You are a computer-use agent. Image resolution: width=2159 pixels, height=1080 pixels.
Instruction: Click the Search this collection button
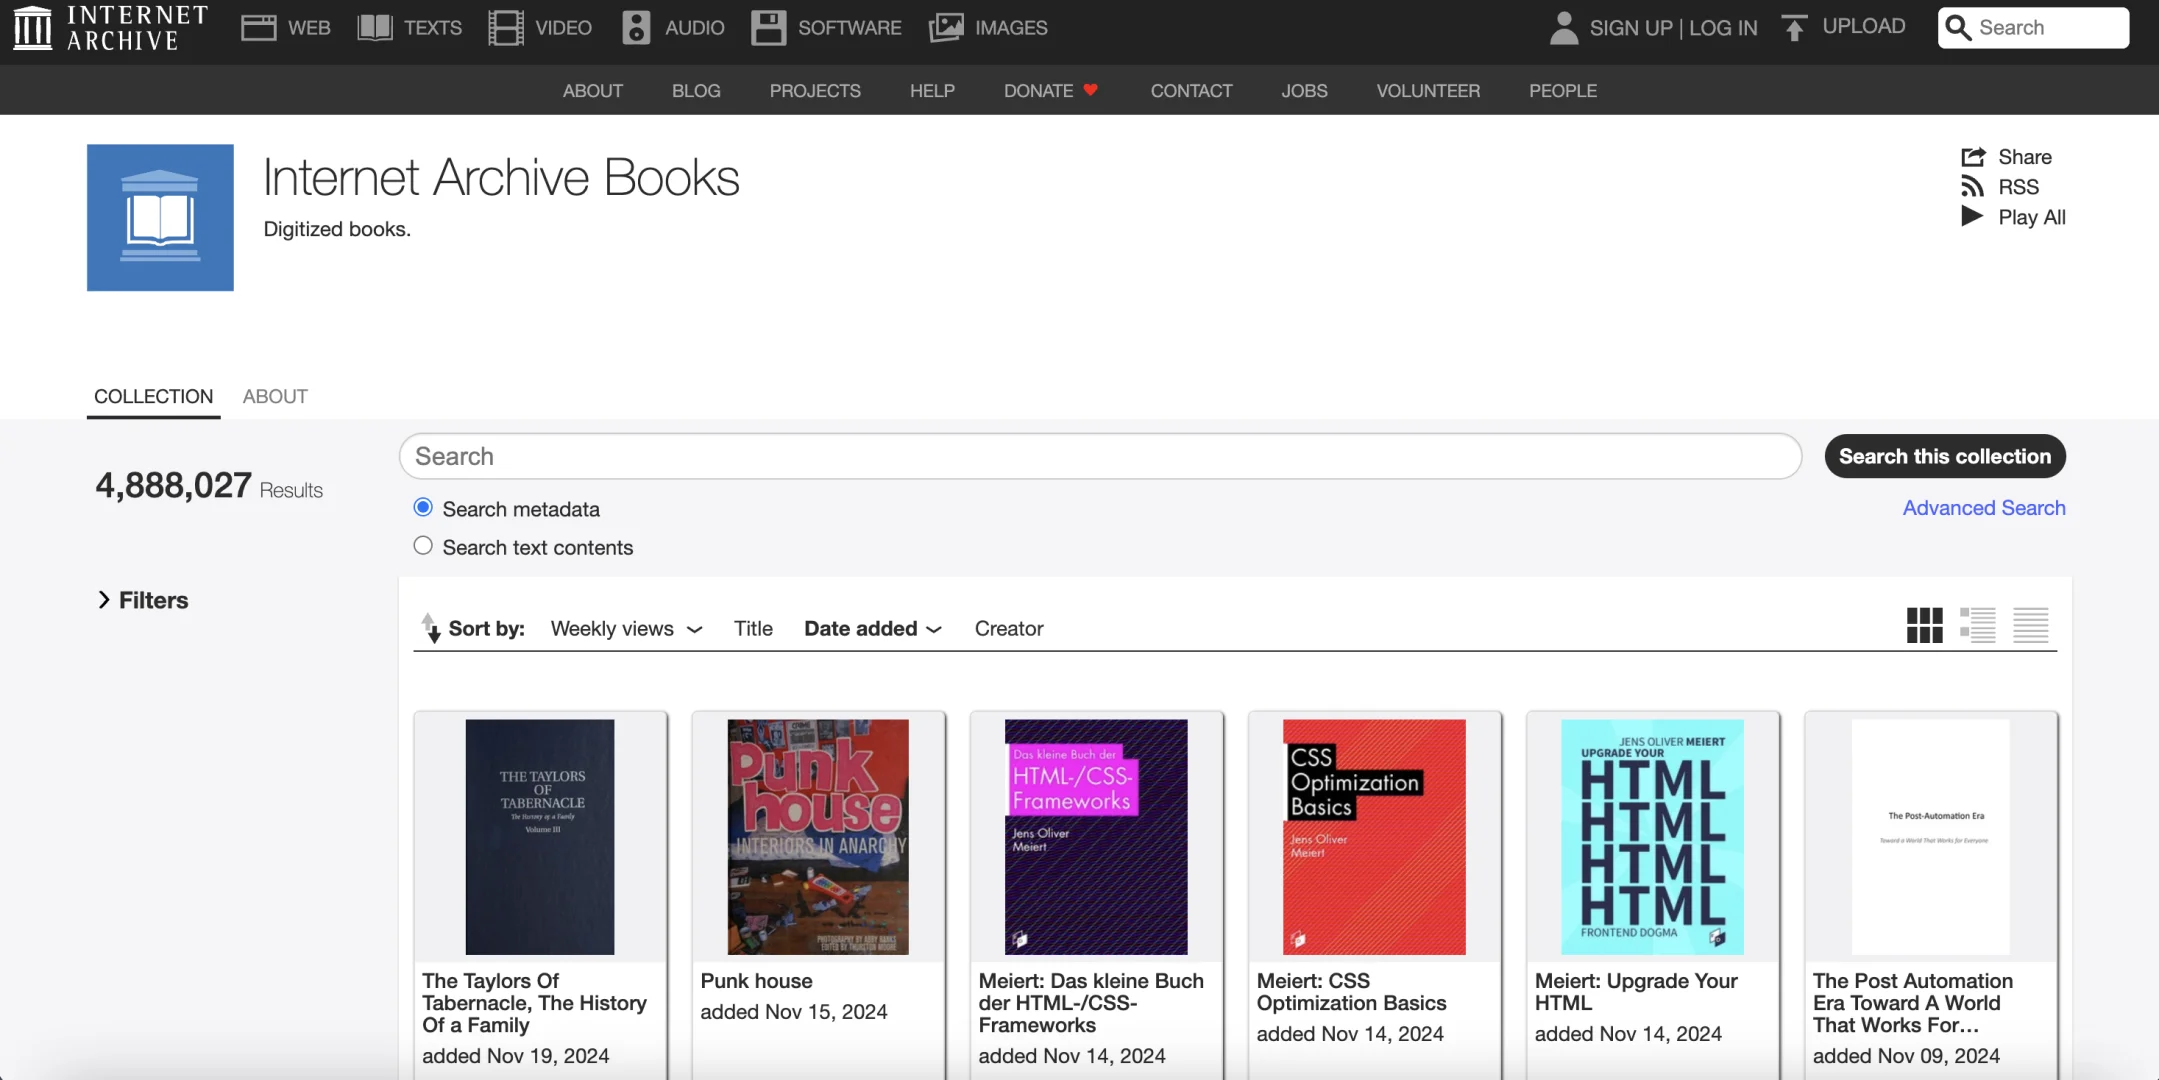point(1945,456)
